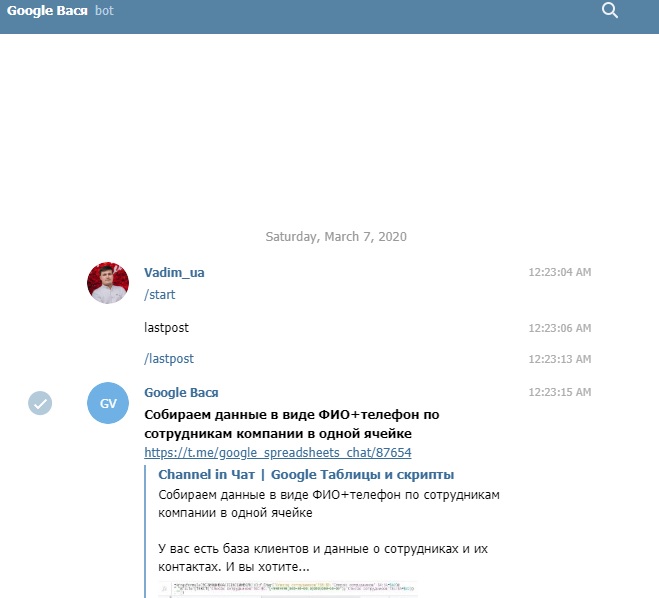Viewport: 659px width, 598px height.
Task: Open the preview image thumbnail at bottom
Action: tap(288, 590)
